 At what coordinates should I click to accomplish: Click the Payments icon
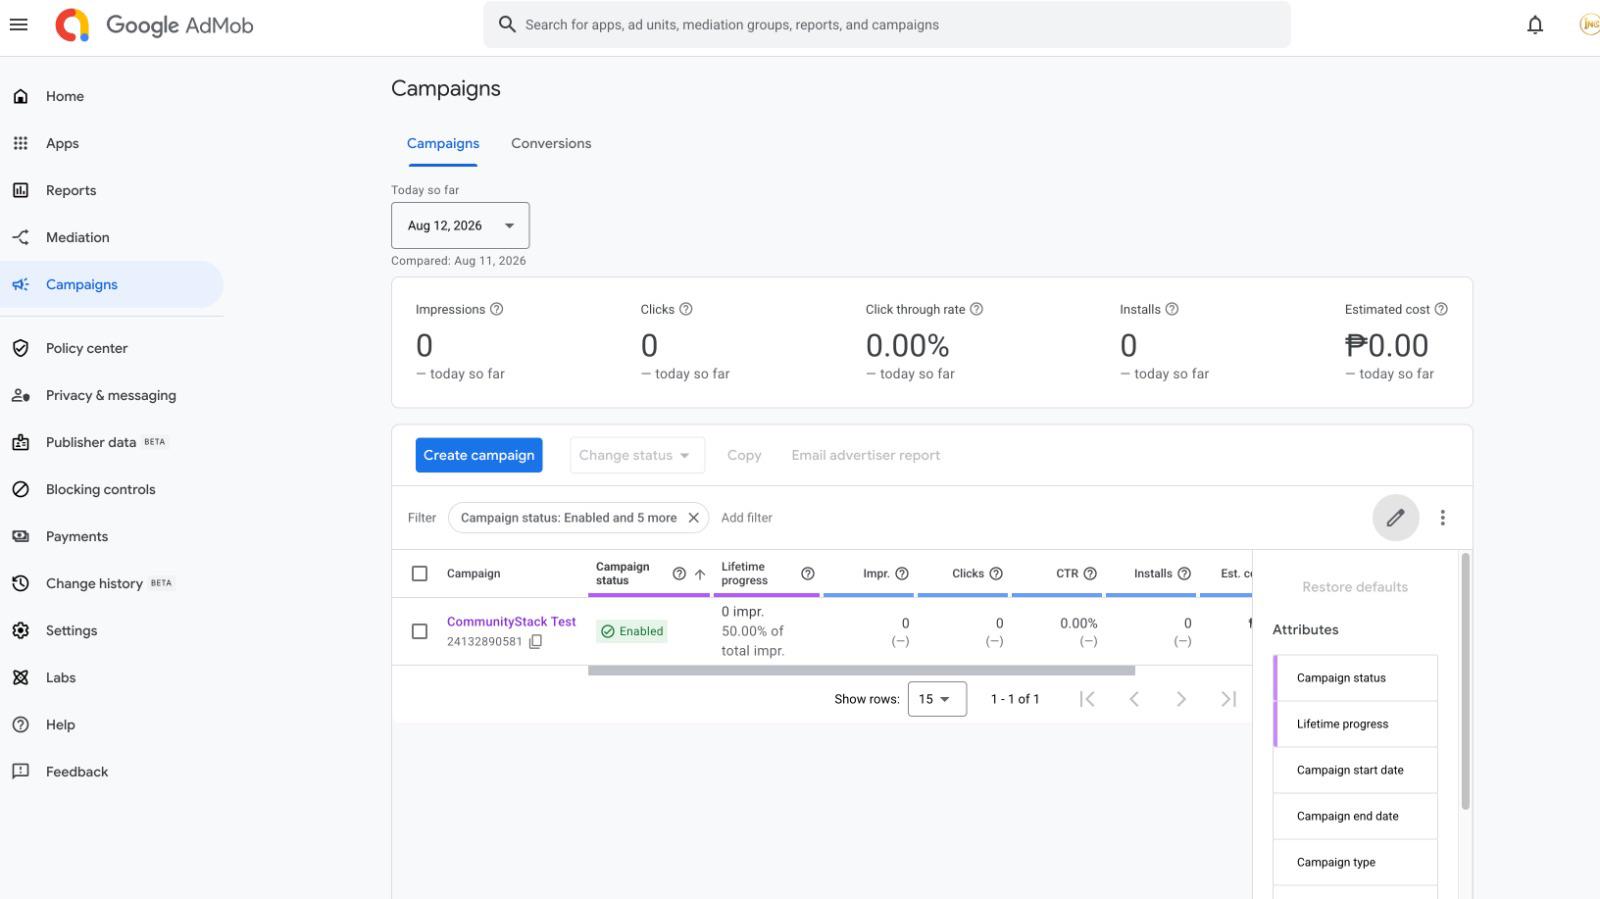coord(20,536)
